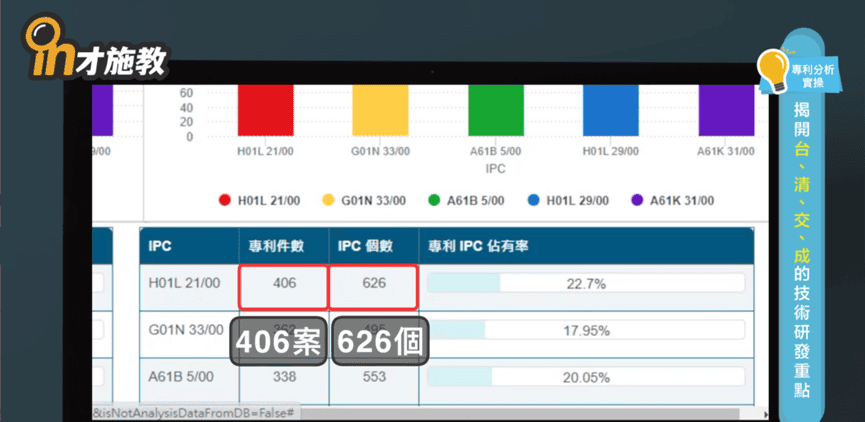Click the 22.7% share progress bar
Screen dimensions: 865x422
[585, 284]
